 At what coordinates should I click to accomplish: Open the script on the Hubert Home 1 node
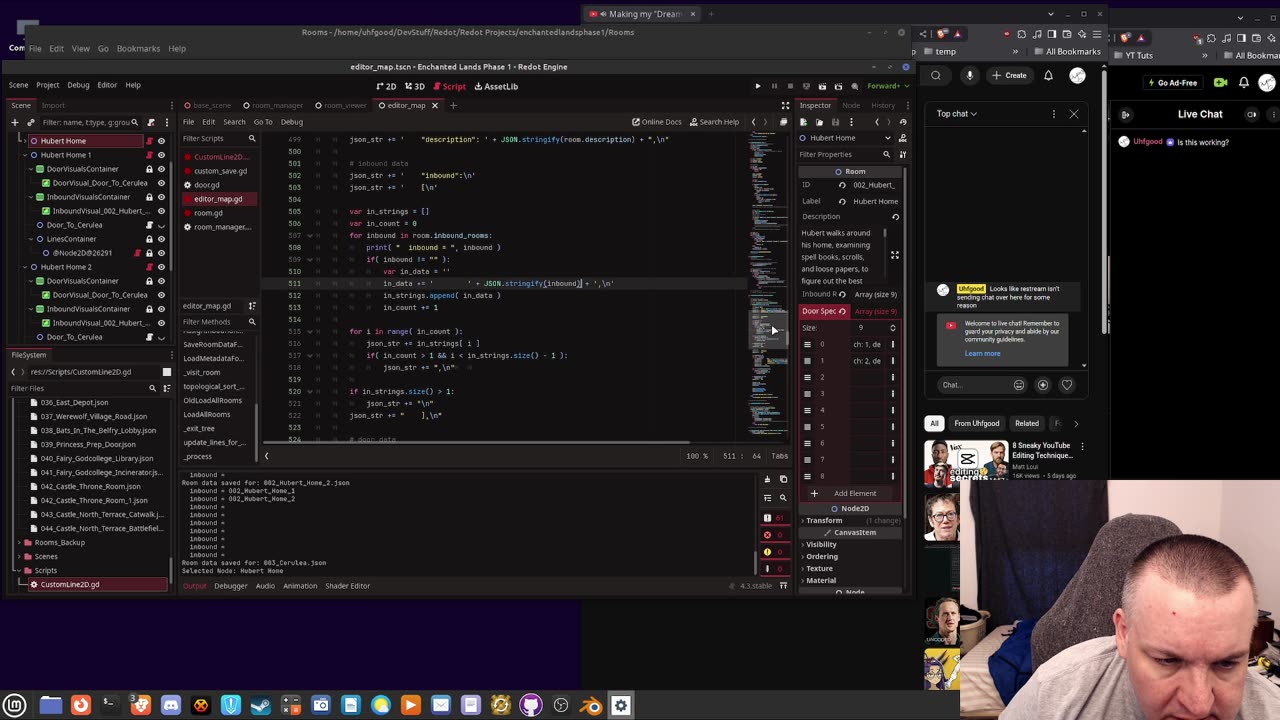point(149,155)
